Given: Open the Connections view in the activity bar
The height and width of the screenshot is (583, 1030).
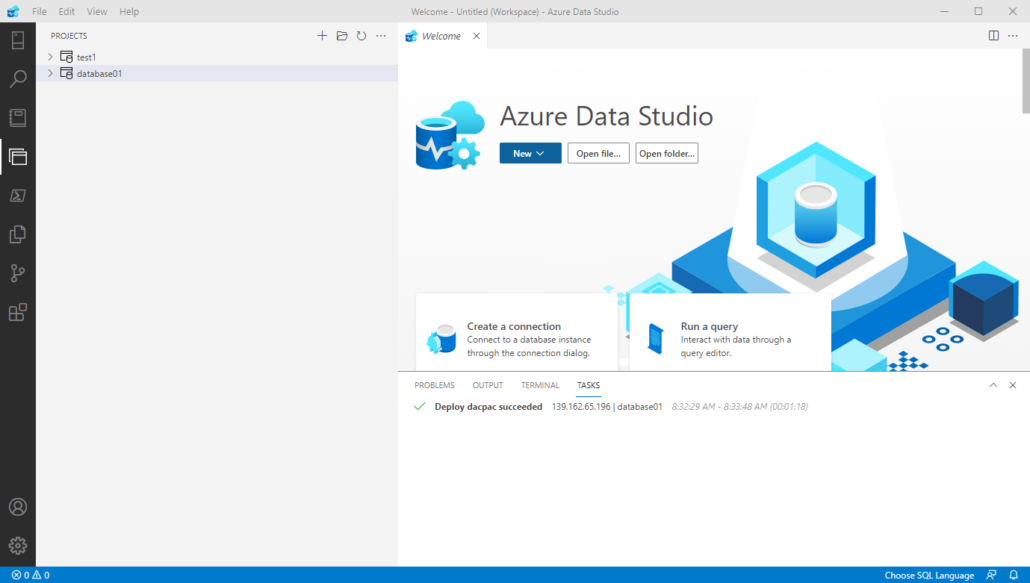Looking at the screenshot, I should point(17,40).
